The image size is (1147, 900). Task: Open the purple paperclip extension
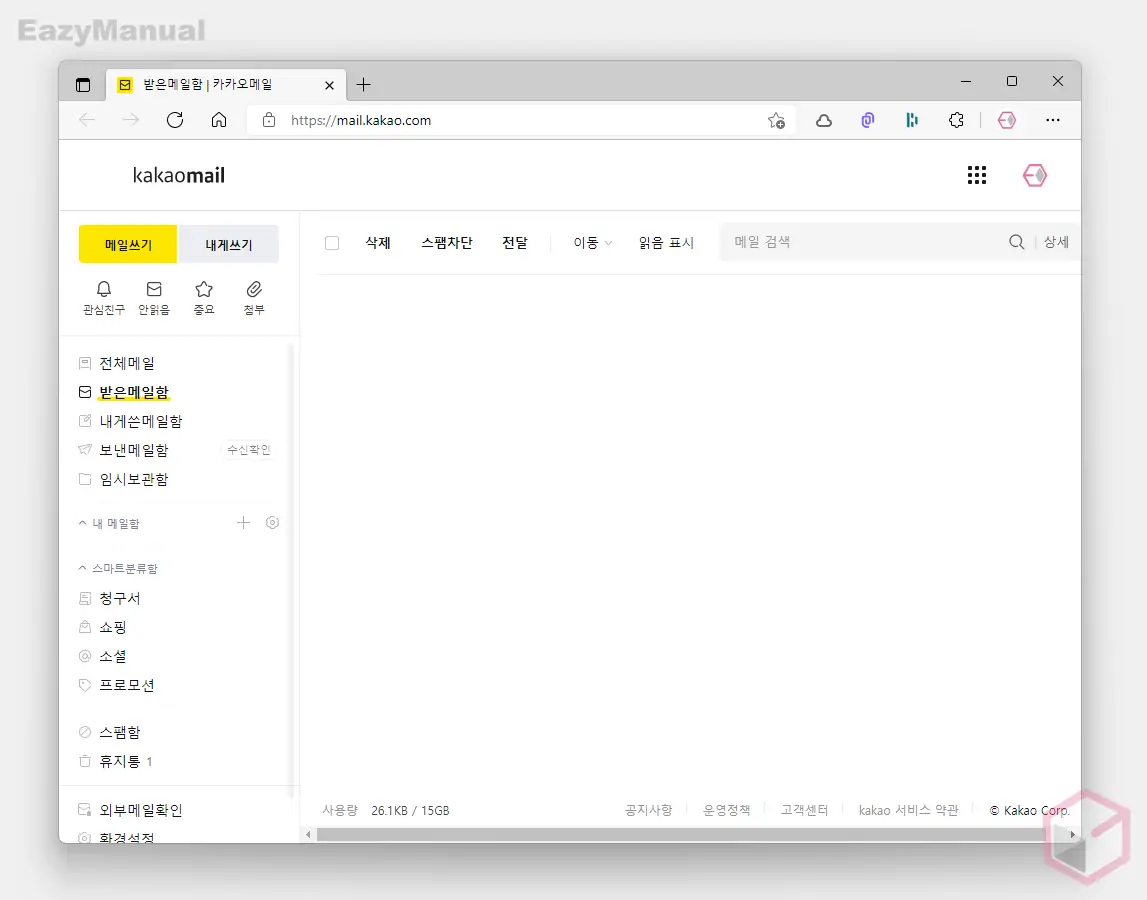tap(868, 121)
